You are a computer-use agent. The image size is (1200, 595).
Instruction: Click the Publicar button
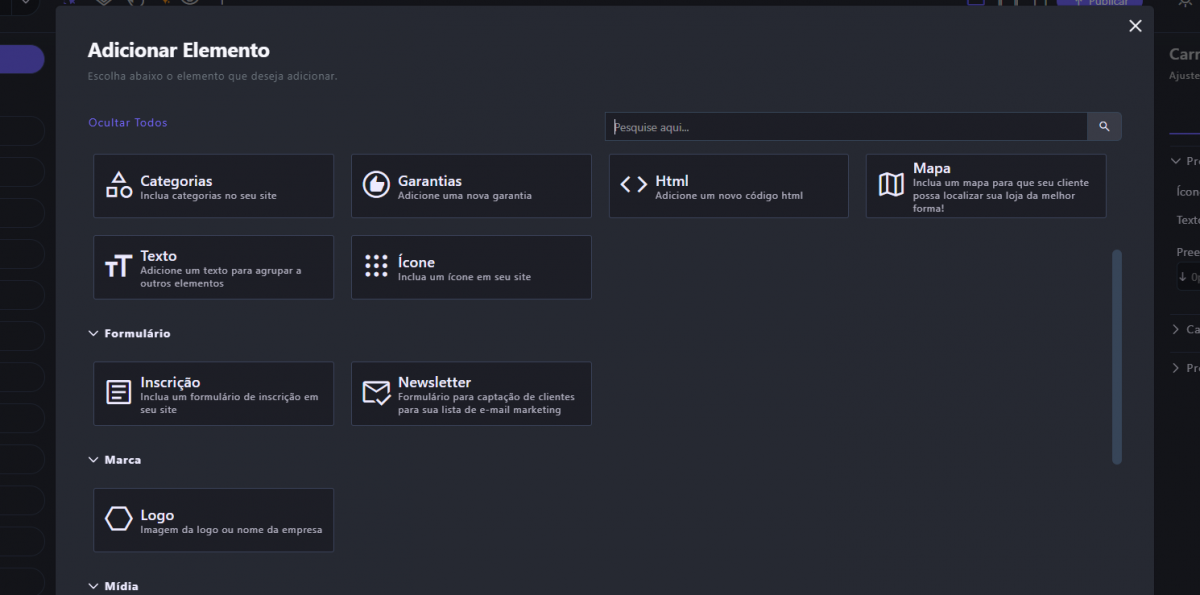pyautogui.click(x=1099, y=3)
